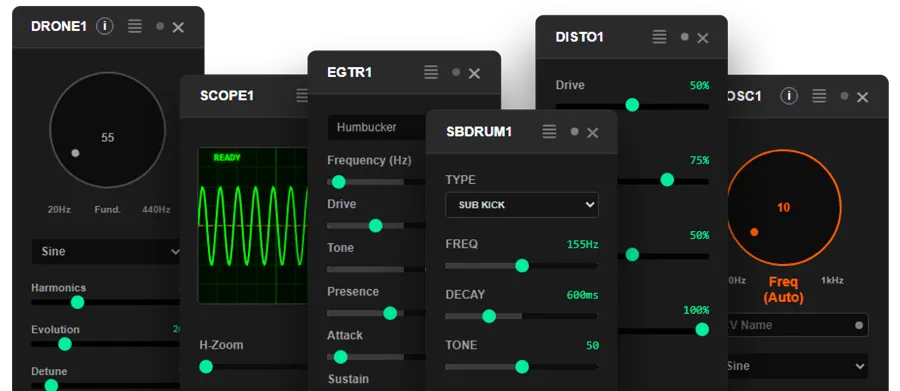
Task: Toggle the OSC1 status dot
Action: point(844,96)
